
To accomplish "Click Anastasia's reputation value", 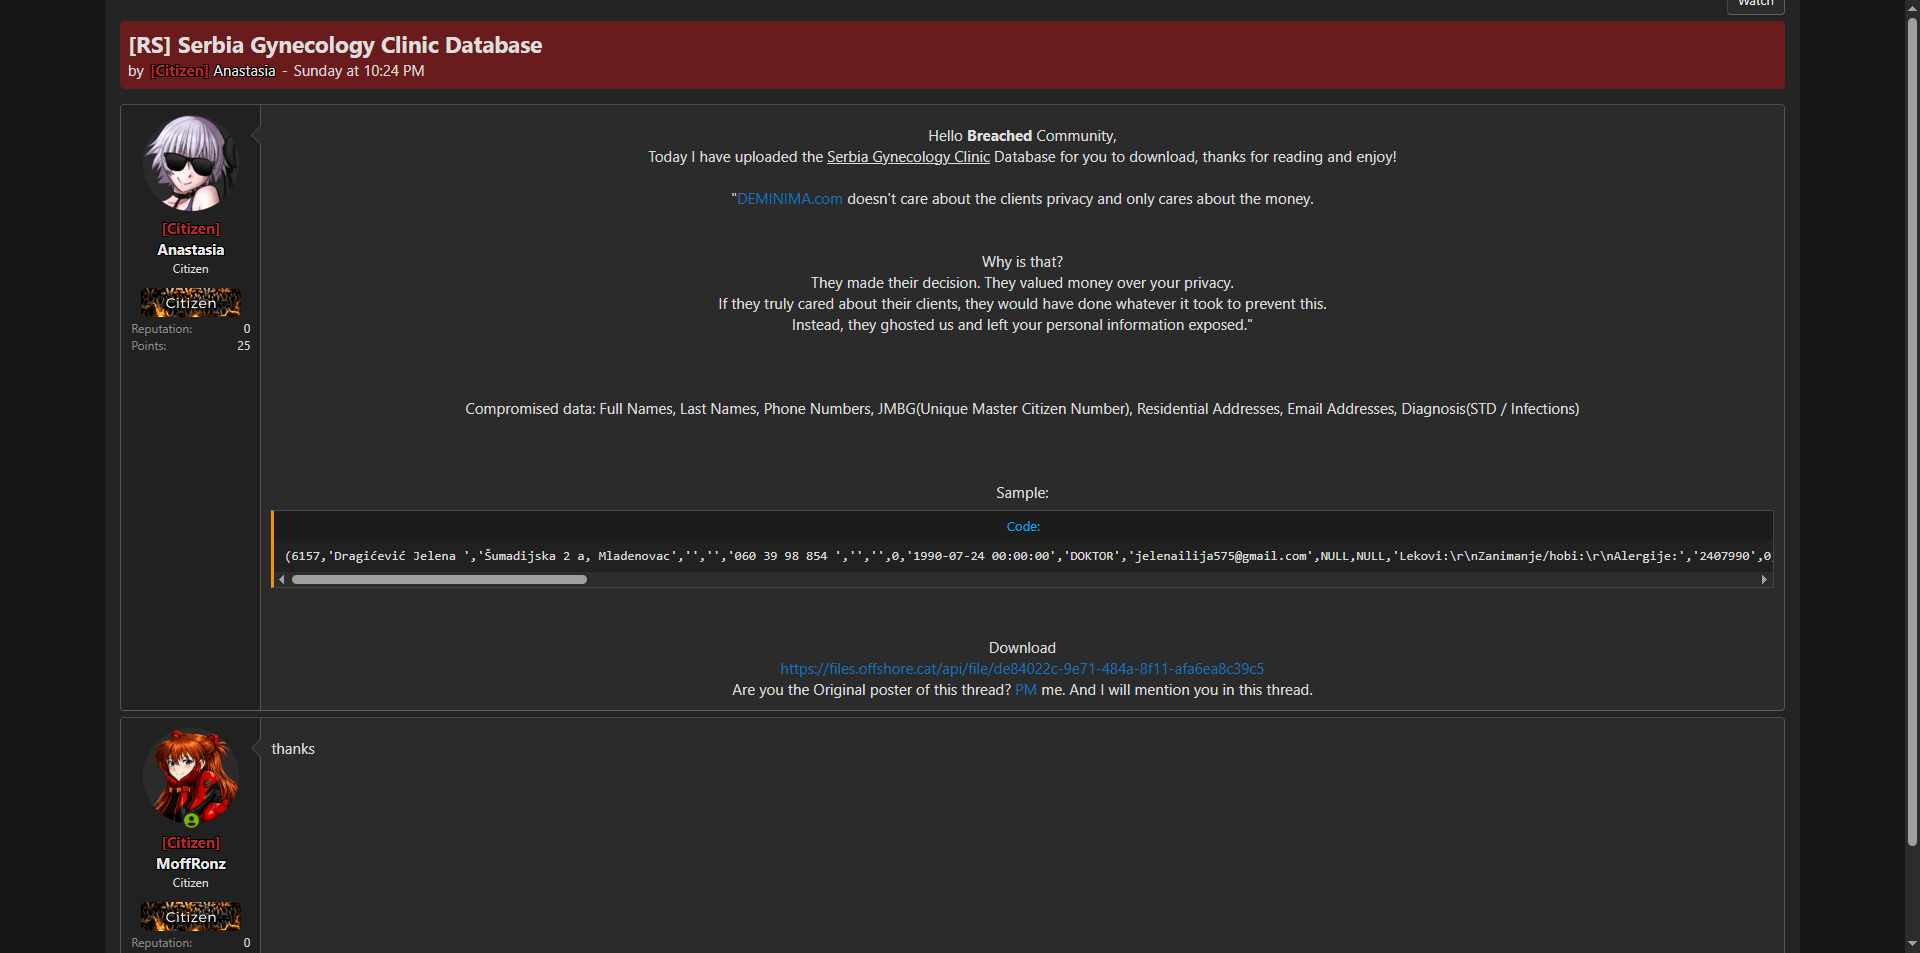I will [x=246, y=329].
